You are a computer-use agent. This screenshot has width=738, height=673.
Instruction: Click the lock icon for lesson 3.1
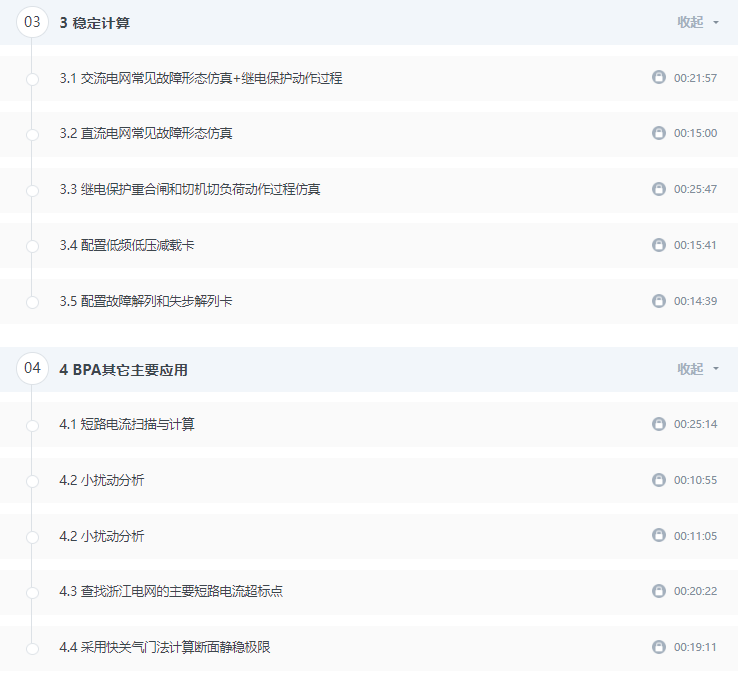658,77
